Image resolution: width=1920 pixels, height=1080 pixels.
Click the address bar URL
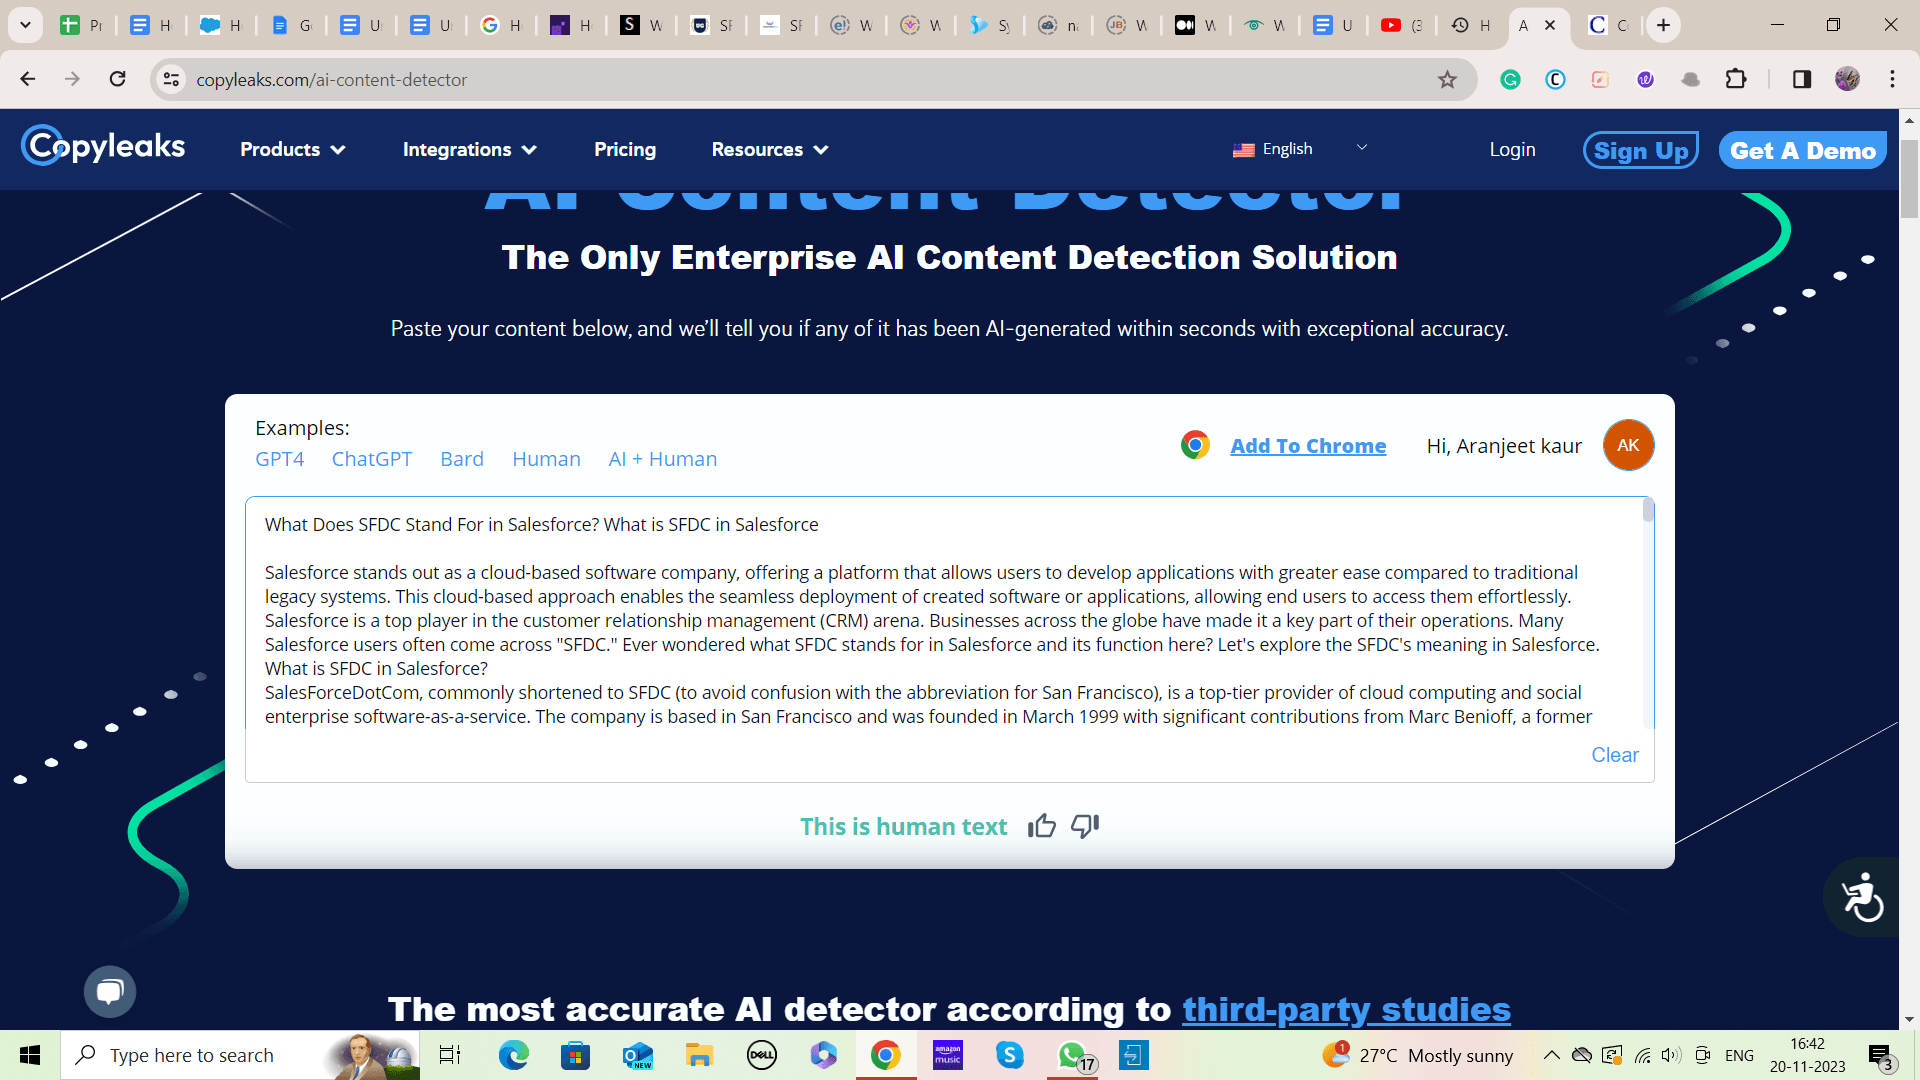coord(331,79)
